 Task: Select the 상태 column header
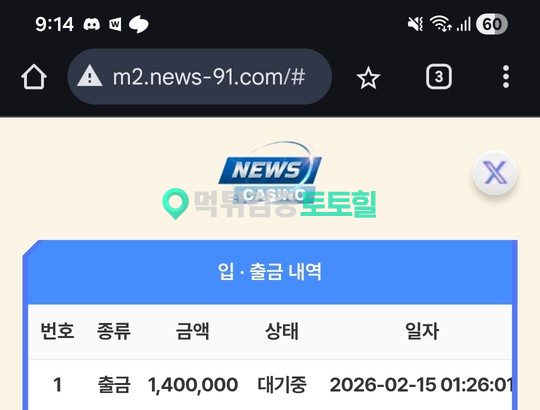click(282, 331)
